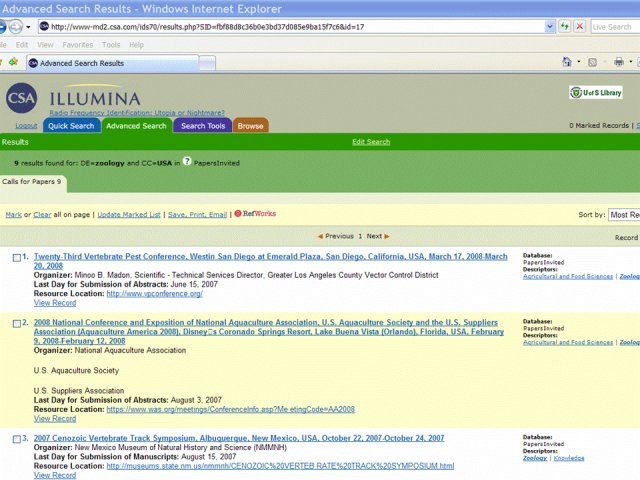
Task: Click Agricultural and Food Sciences descriptor, record 1
Action: [x=568, y=276]
